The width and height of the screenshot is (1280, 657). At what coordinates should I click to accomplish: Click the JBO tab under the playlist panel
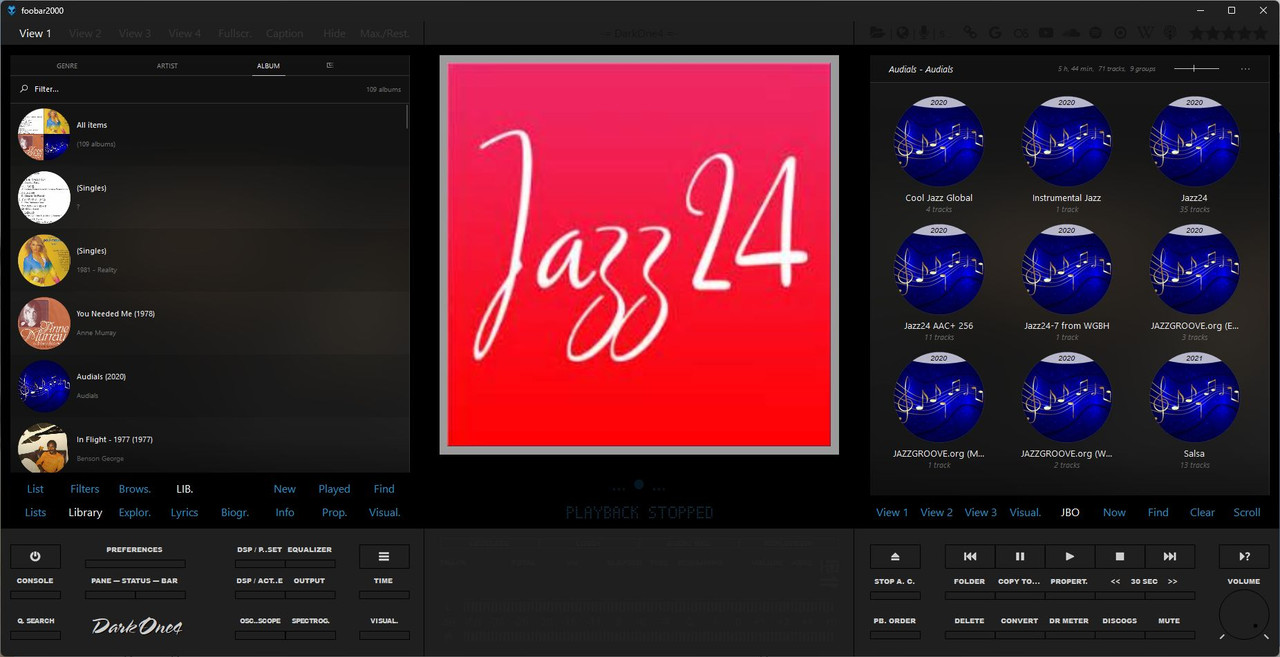pyautogui.click(x=1070, y=512)
